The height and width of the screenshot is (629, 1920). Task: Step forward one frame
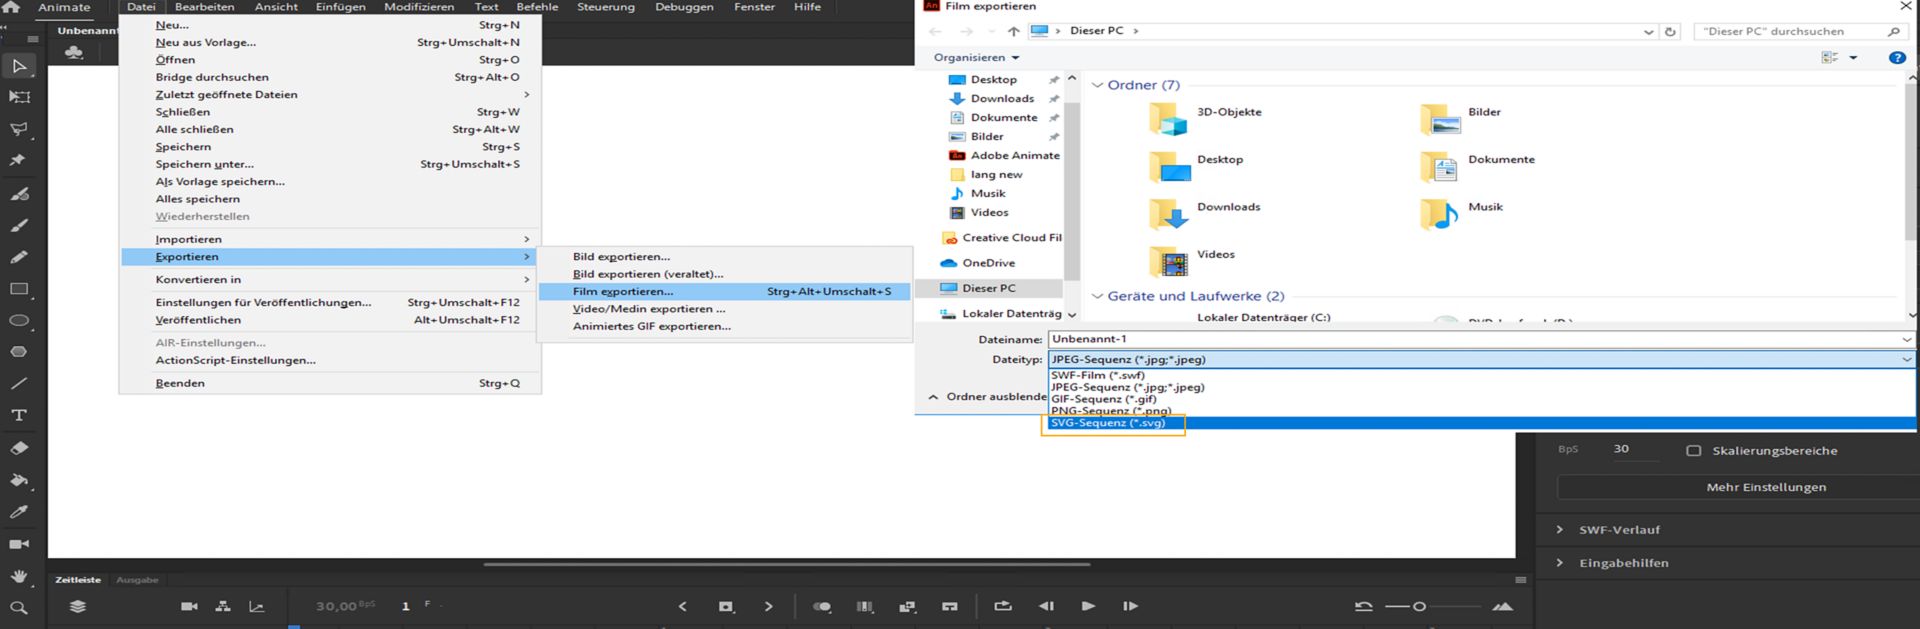pyautogui.click(x=1130, y=606)
